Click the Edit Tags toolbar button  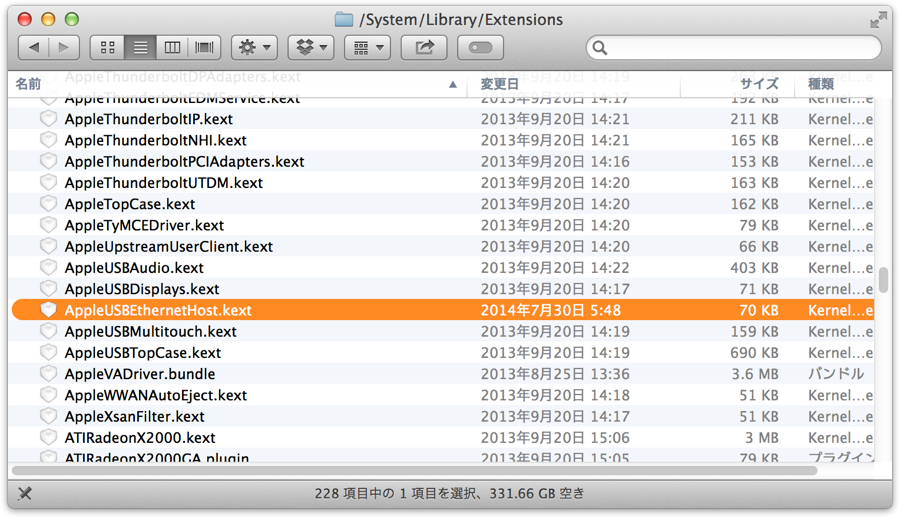[480, 48]
